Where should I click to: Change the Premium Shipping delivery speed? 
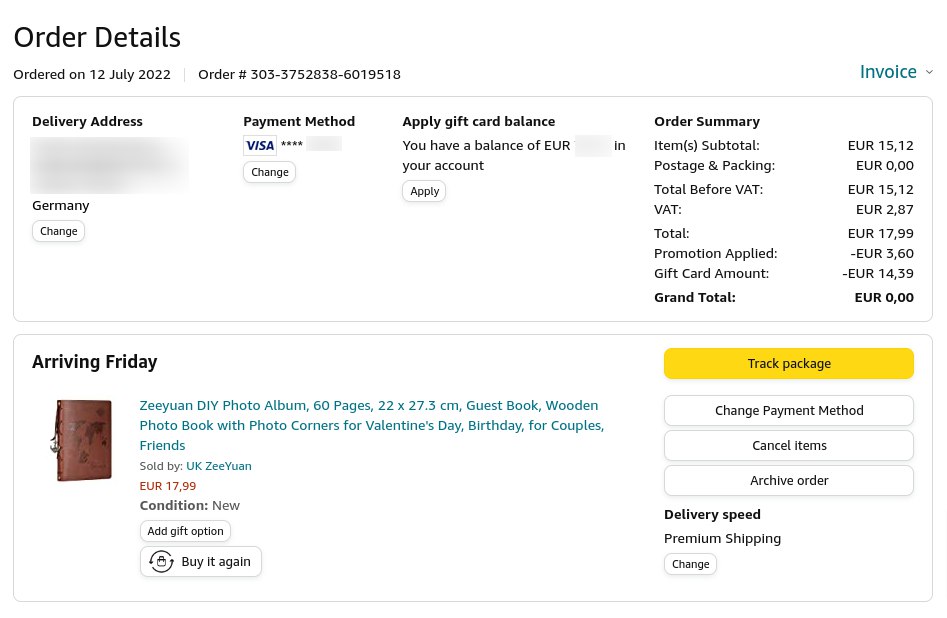tap(690, 564)
